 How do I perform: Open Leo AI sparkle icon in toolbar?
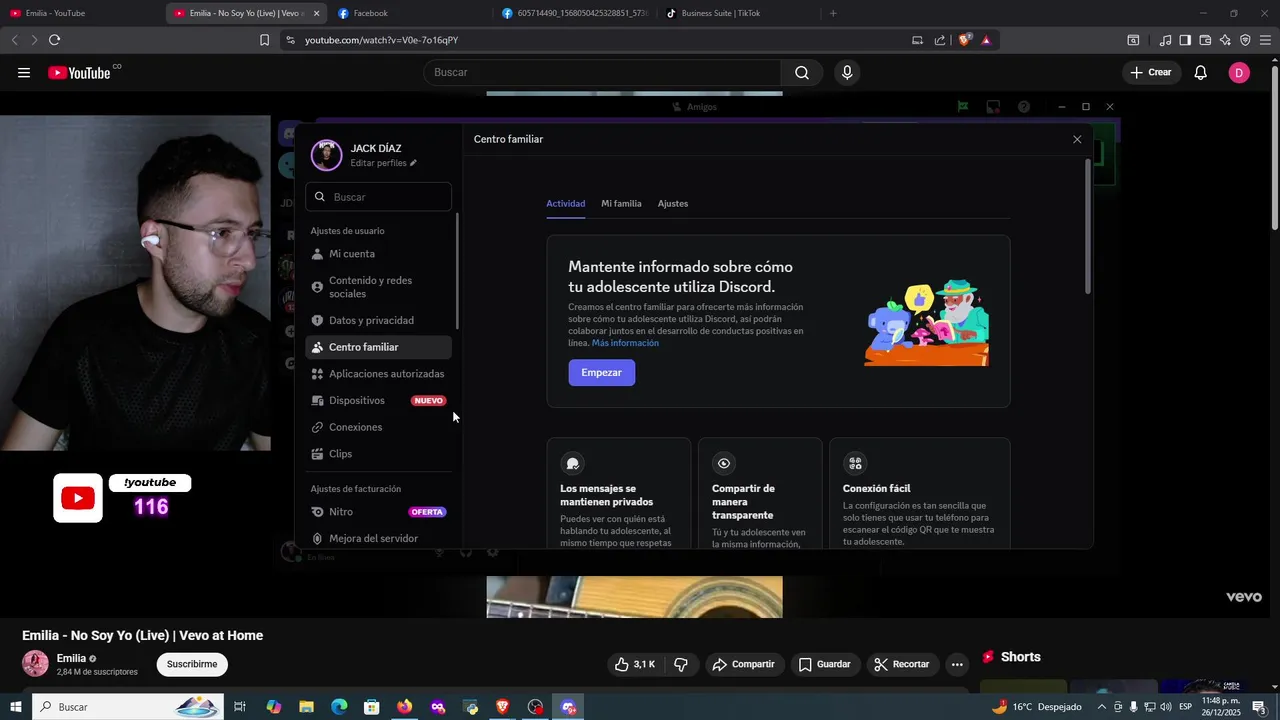coord(1225,40)
